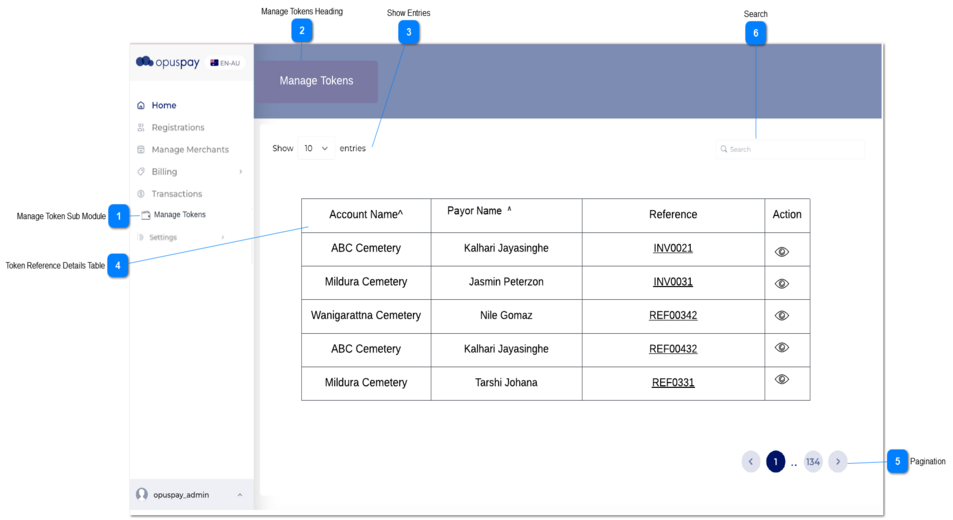Click the Manage Tokens heading tab
This screenshot has height=520, width=953.
point(316,81)
